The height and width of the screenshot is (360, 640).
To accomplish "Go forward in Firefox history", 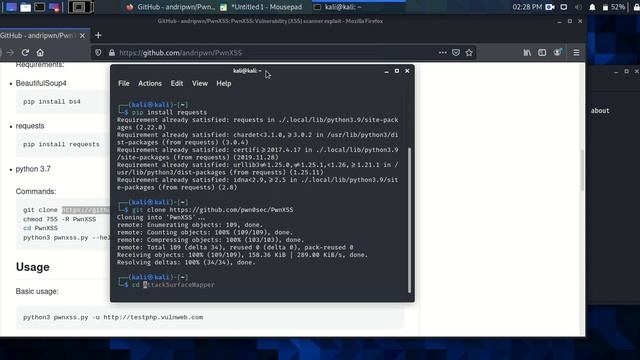I will tap(11, 53).
